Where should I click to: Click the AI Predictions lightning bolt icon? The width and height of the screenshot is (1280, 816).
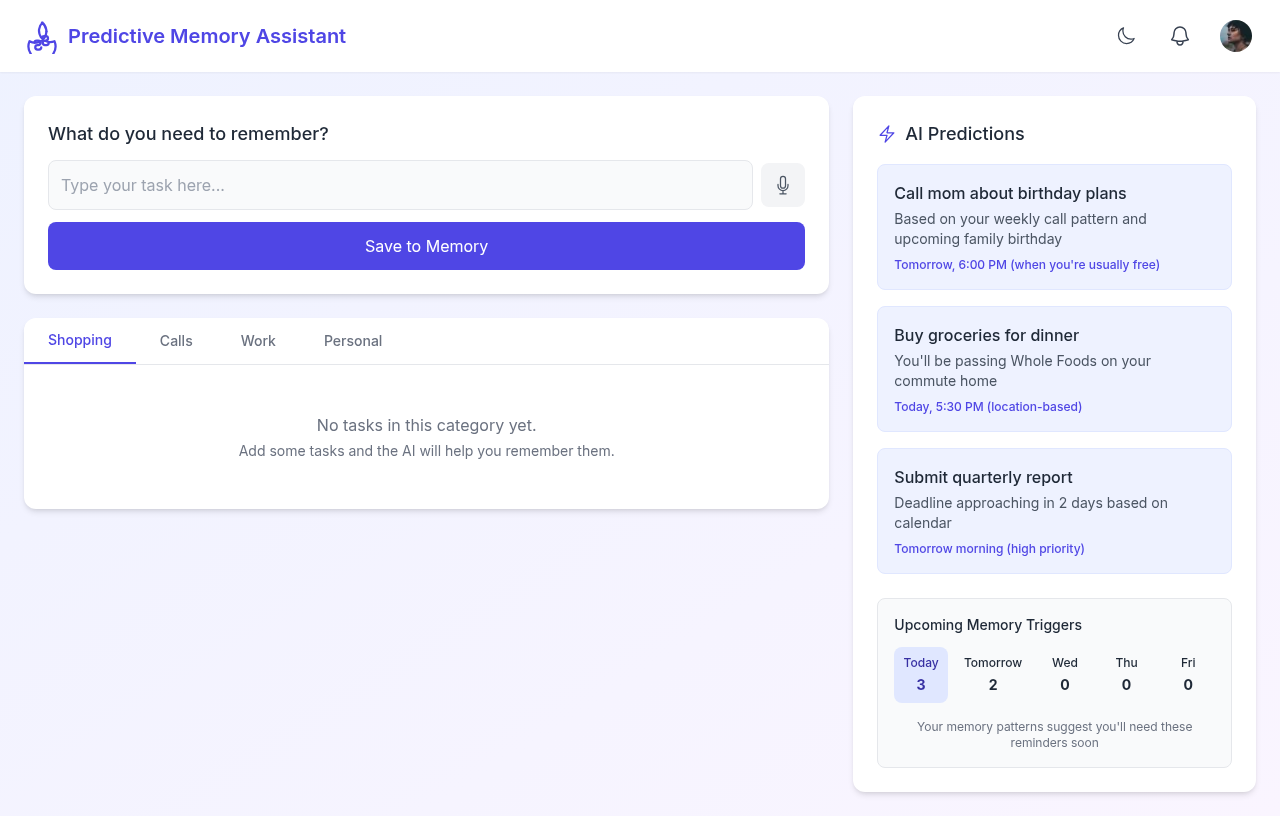pyautogui.click(x=886, y=133)
